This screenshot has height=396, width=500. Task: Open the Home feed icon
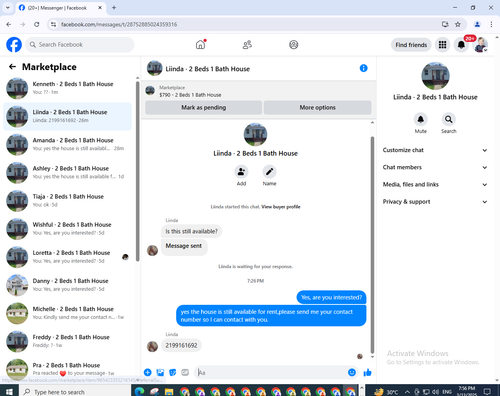[x=200, y=44]
